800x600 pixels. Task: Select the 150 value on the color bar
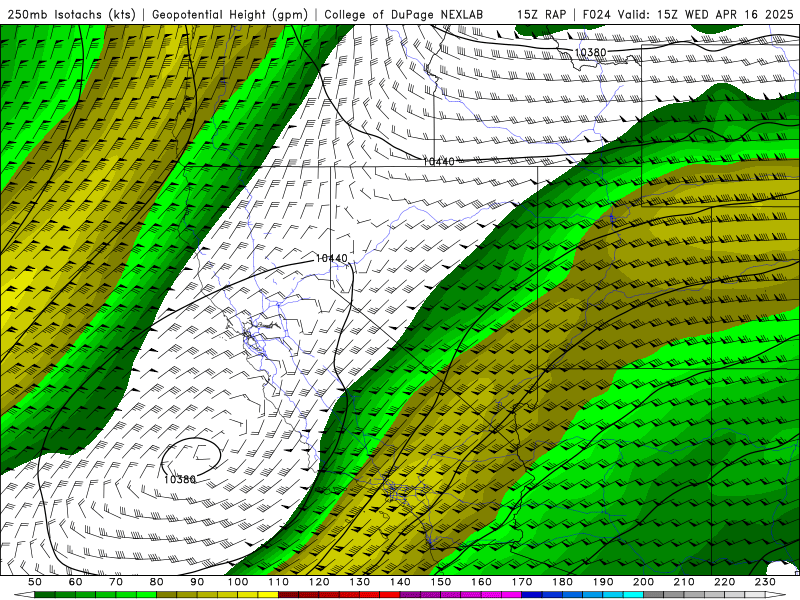(x=441, y=582)
